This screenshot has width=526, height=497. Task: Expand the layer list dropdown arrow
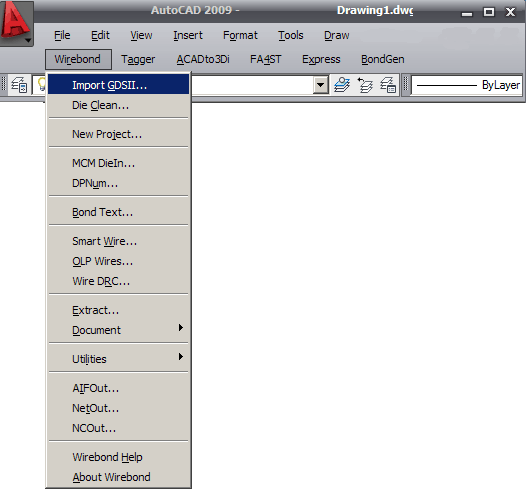[x=320, y=85]
